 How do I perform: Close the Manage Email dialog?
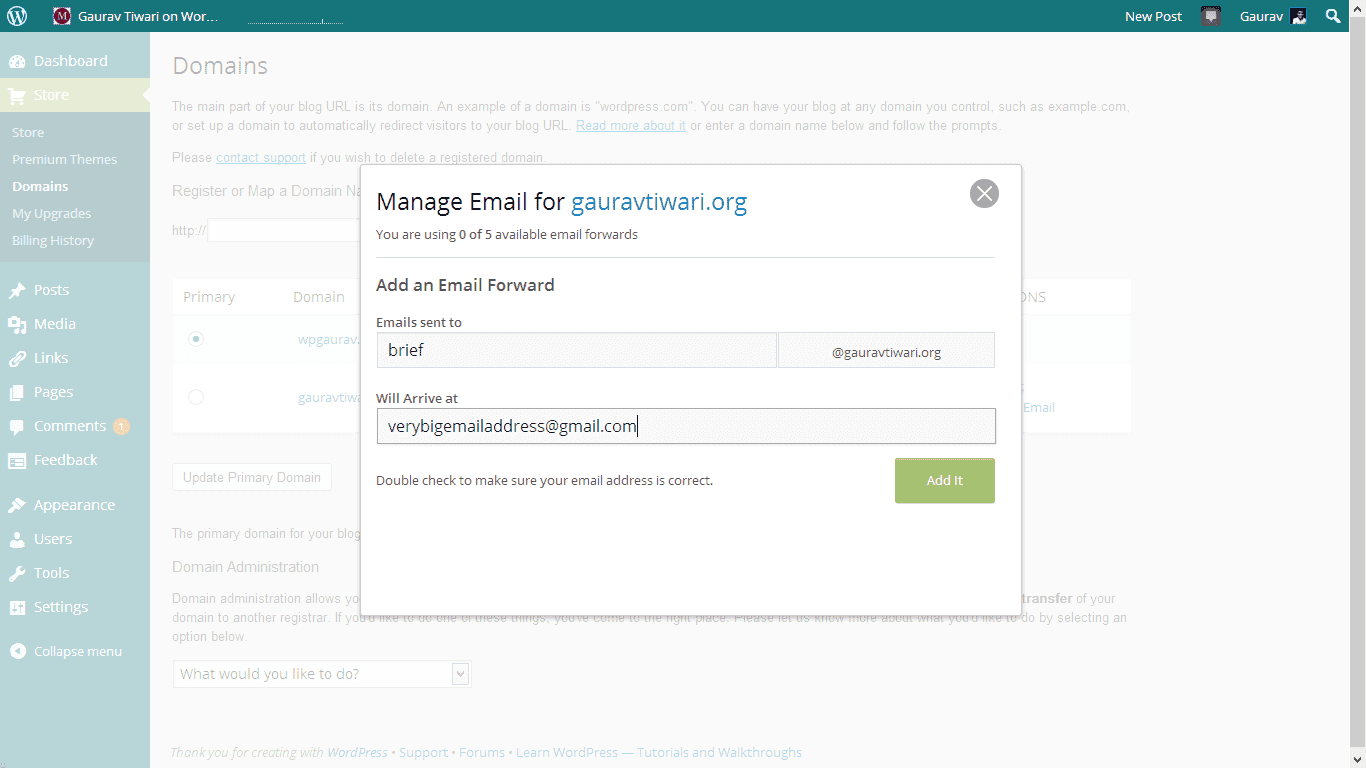point(984,193)
